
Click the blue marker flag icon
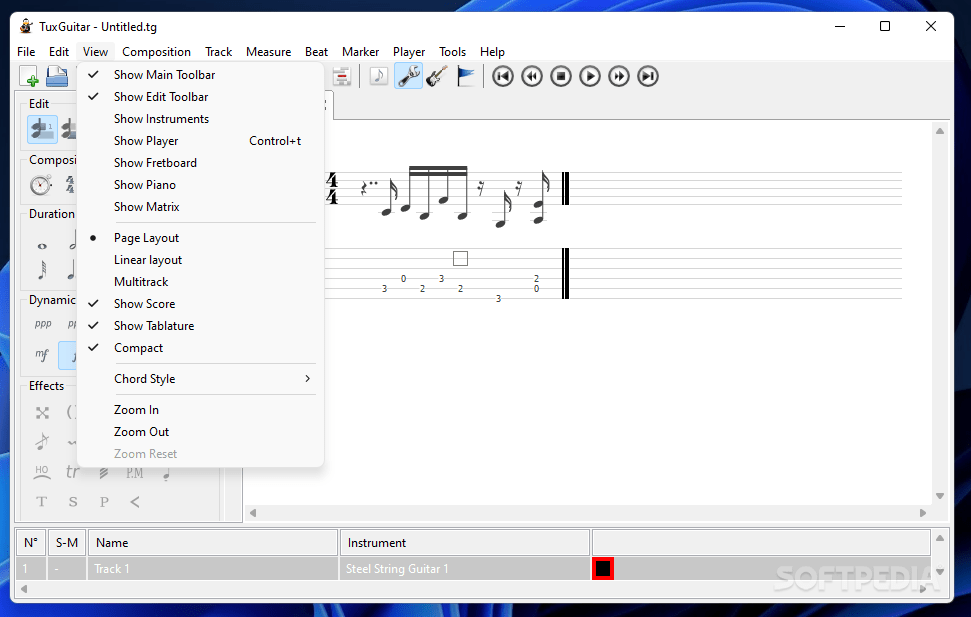466,76
